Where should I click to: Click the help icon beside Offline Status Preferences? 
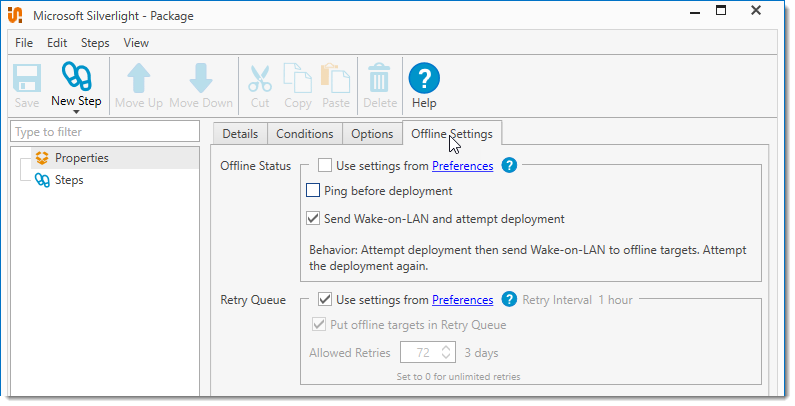[509, 166]
